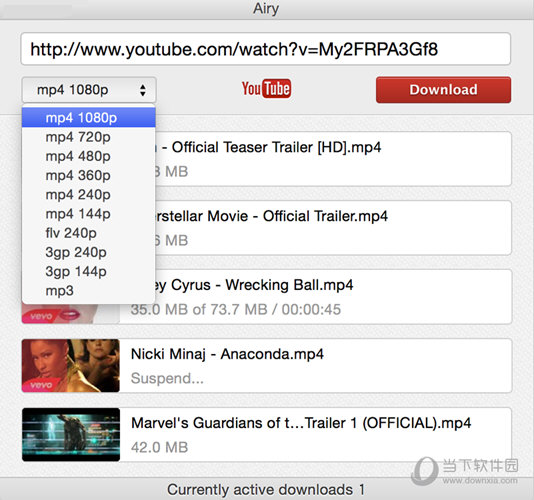The width and height of the screenshot is (534, 500).
Task: Click the Suspend... status text
Action: pos(167,378)
